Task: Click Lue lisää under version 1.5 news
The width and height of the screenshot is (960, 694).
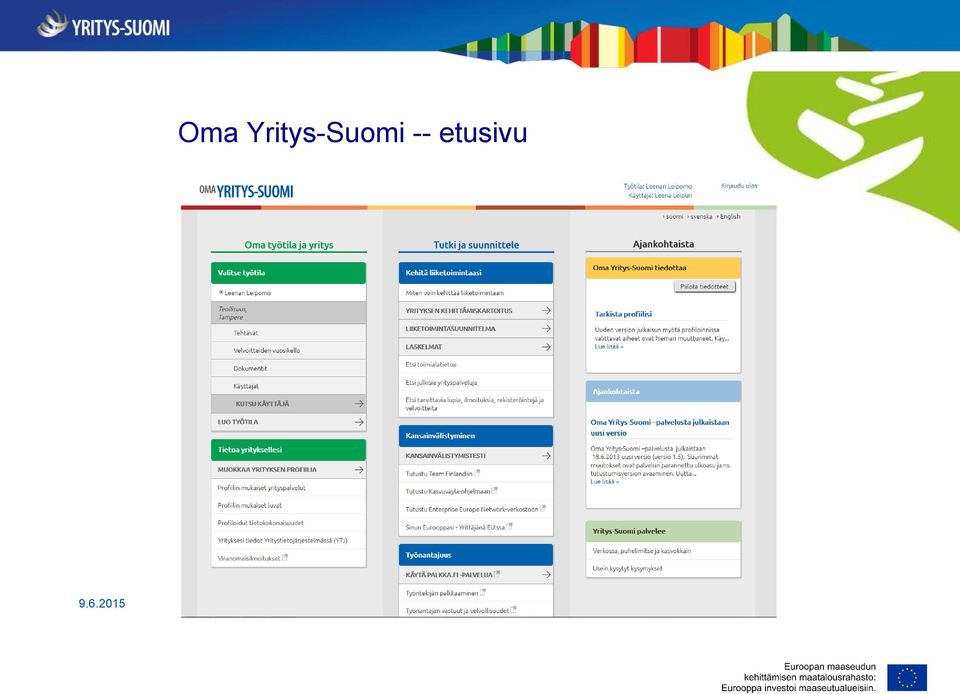Action: coord(604,482)
